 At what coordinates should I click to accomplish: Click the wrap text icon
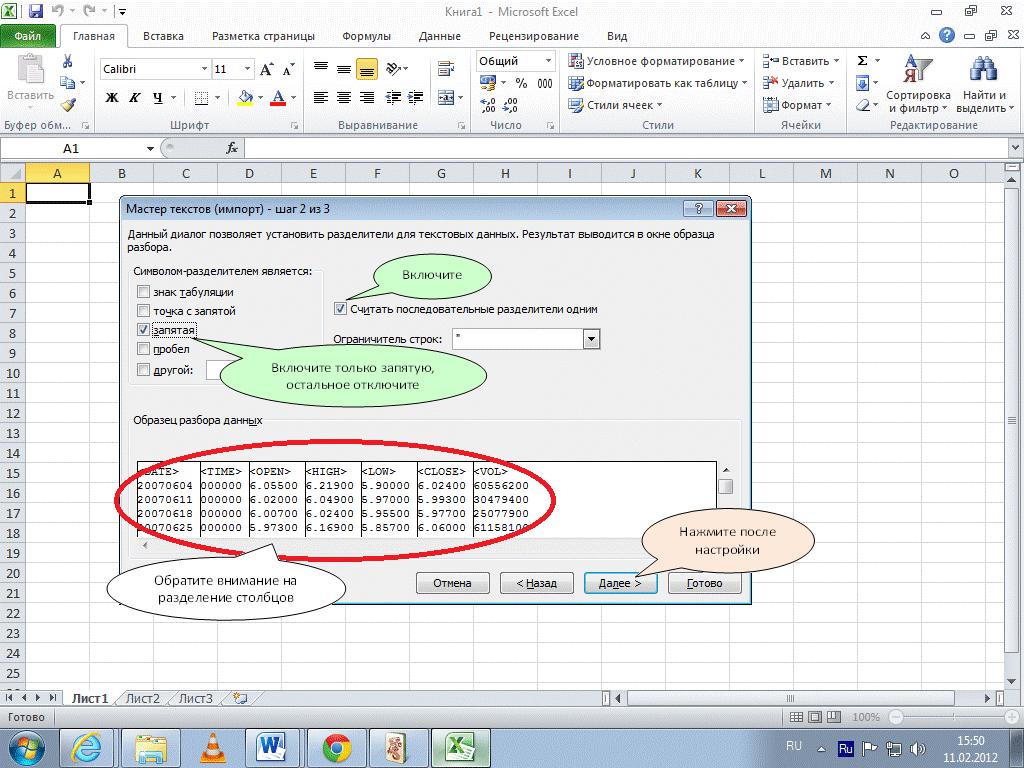point(446,69)
